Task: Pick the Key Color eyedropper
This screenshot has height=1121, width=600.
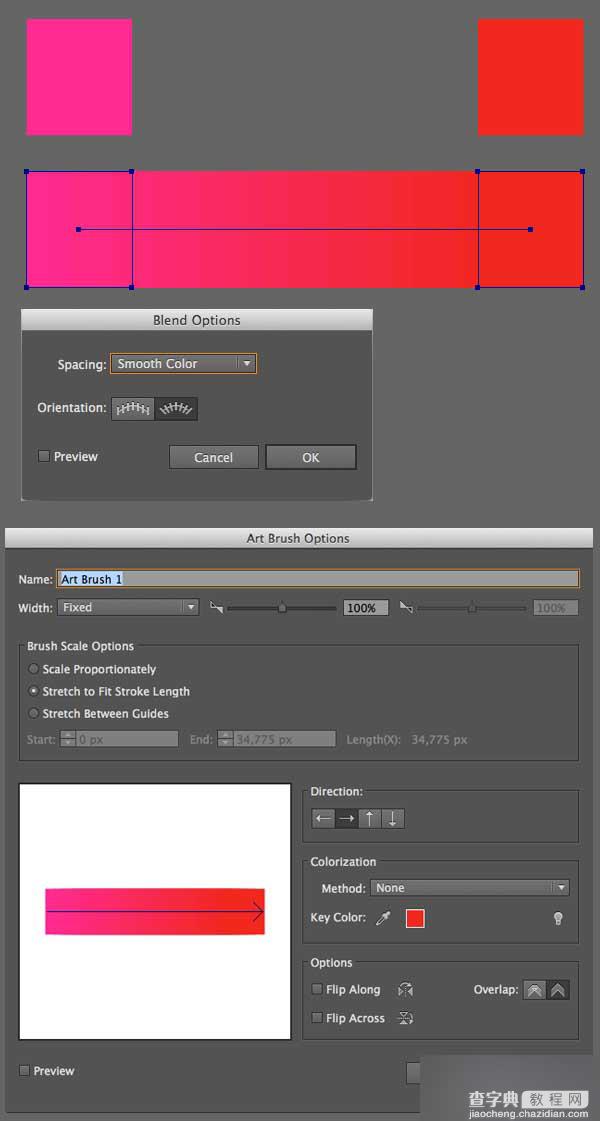Action: [384, 919]
